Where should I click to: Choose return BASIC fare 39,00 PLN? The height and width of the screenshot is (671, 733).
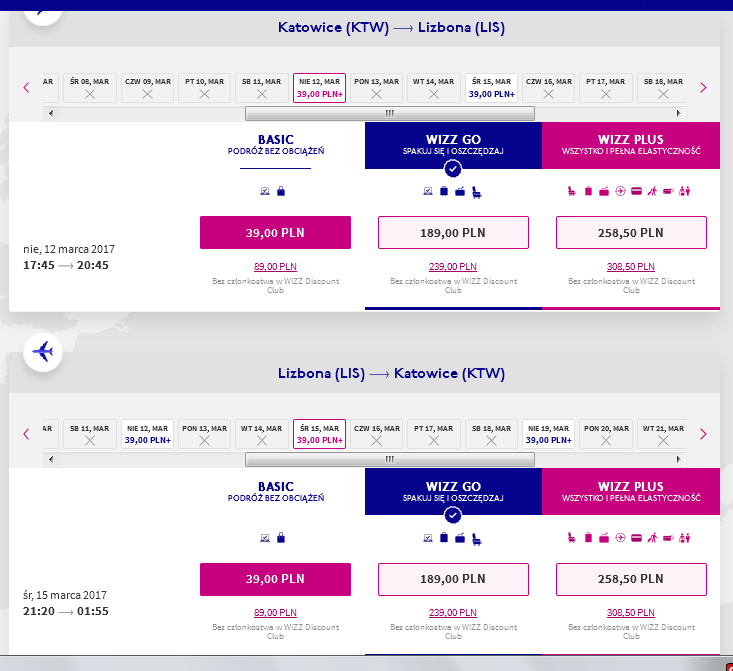click(x=275, y=579)
